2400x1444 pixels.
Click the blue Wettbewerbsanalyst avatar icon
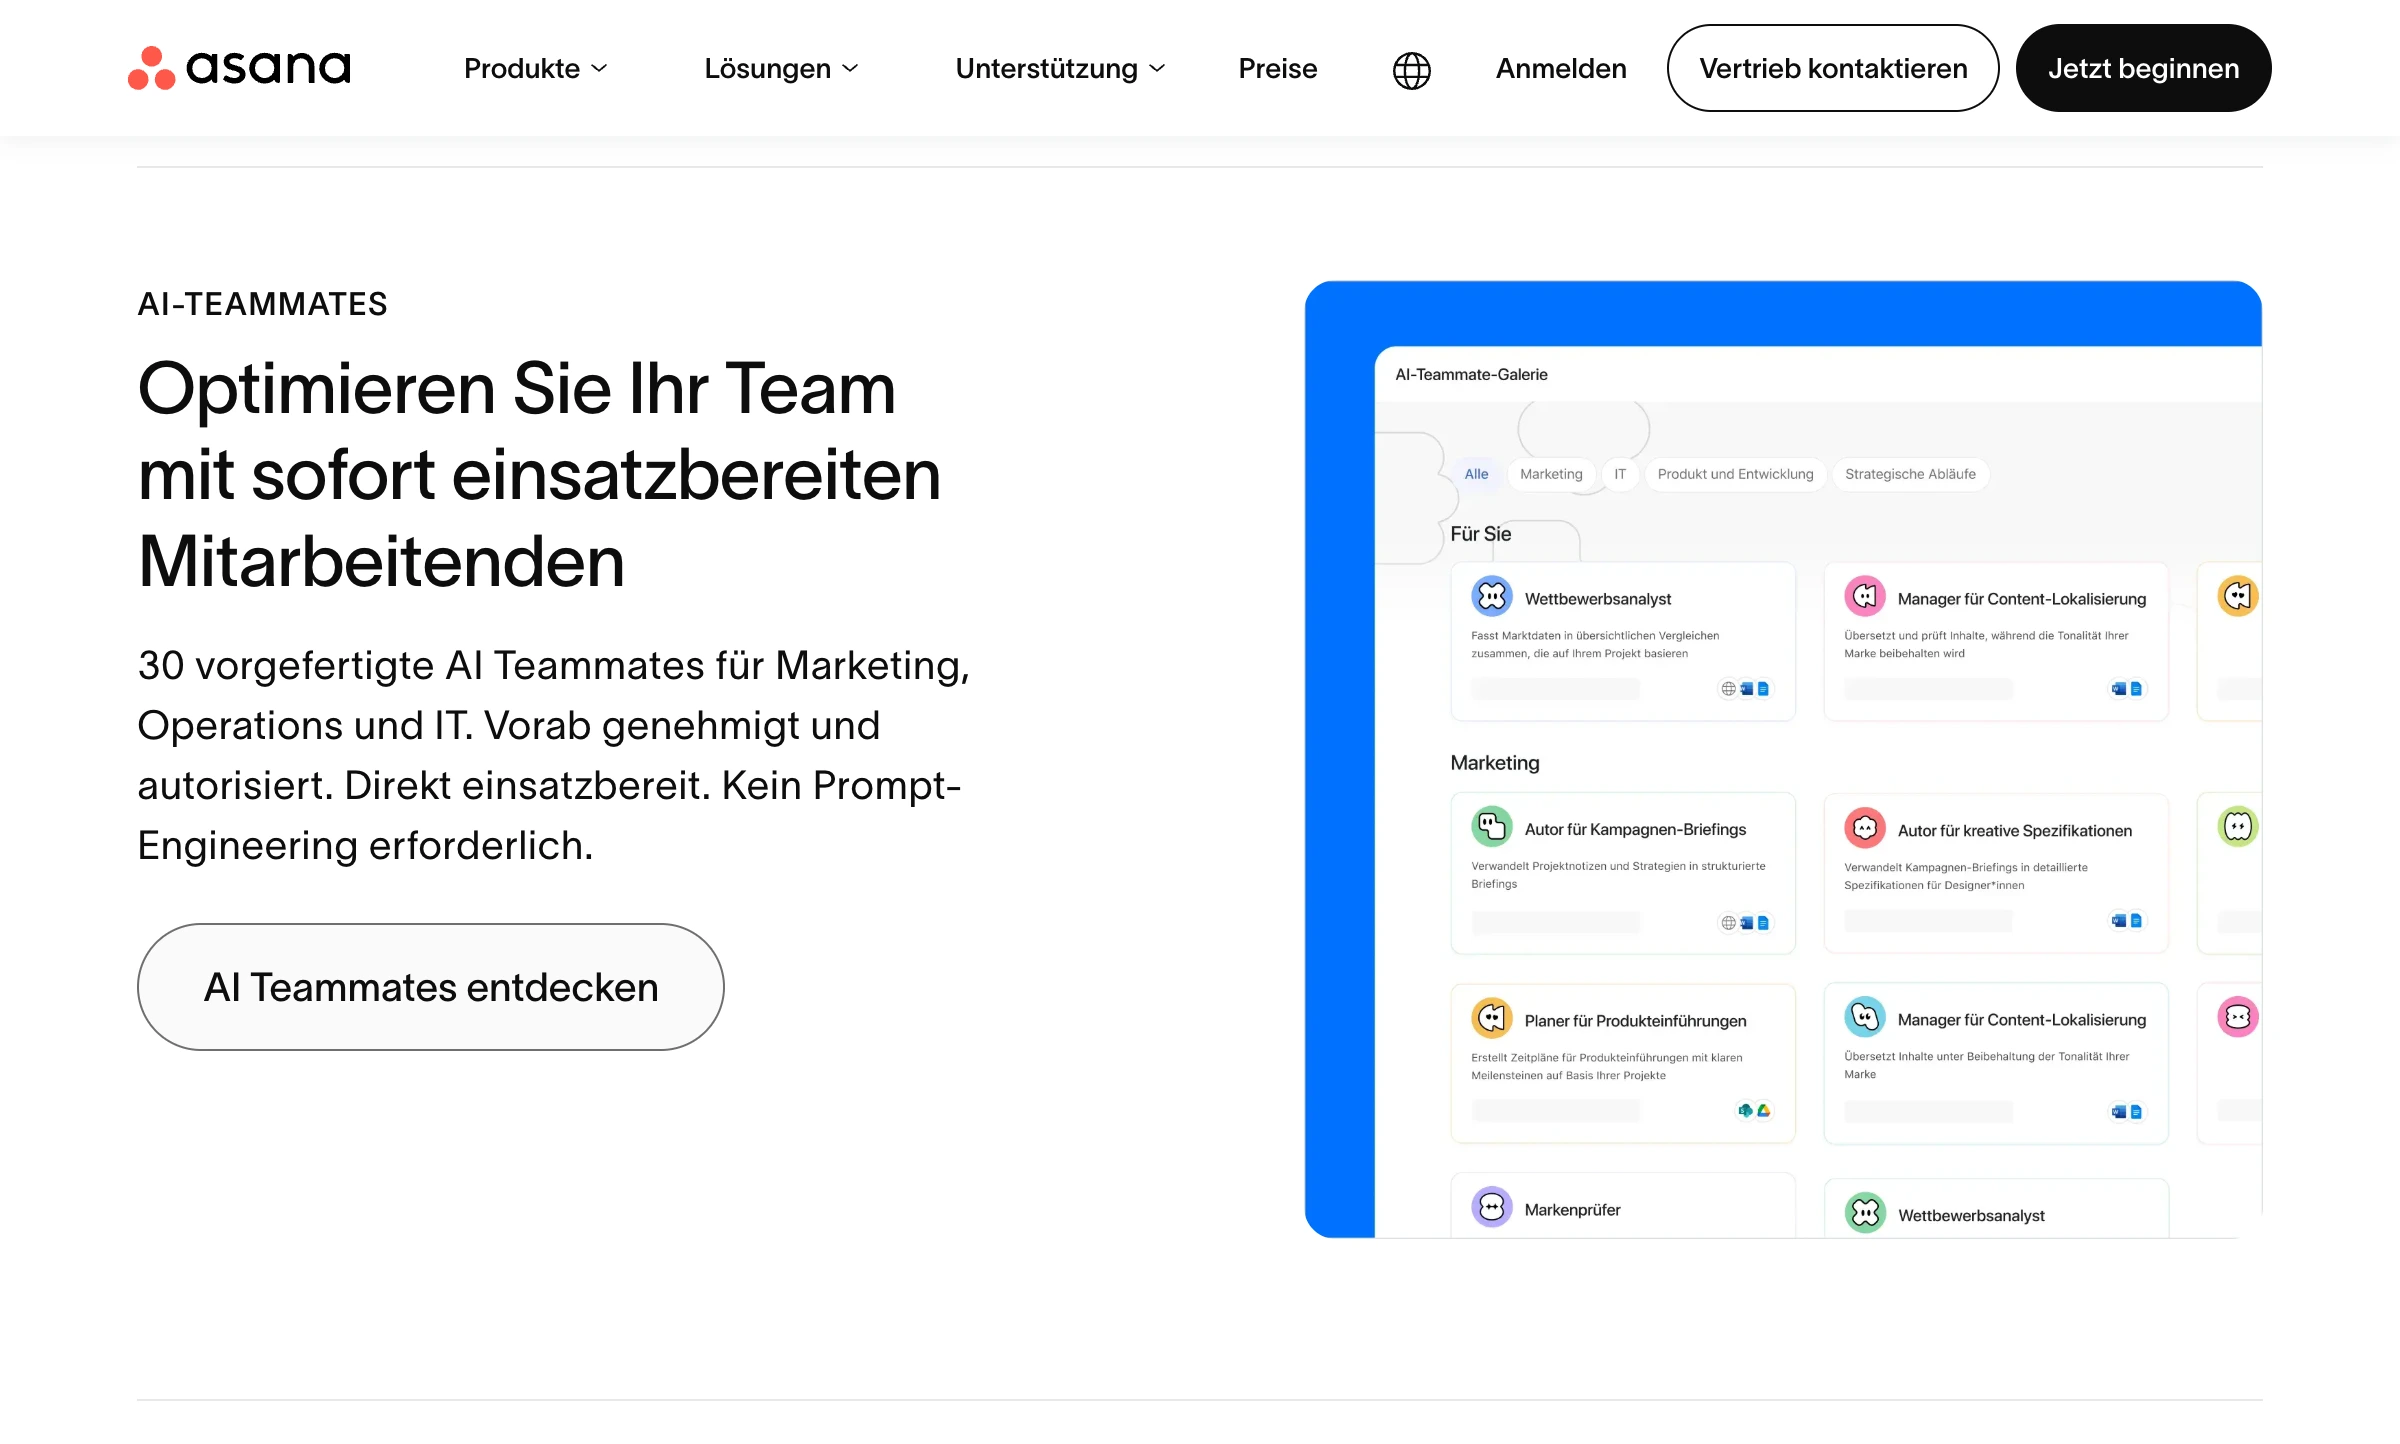(1491, 597)
